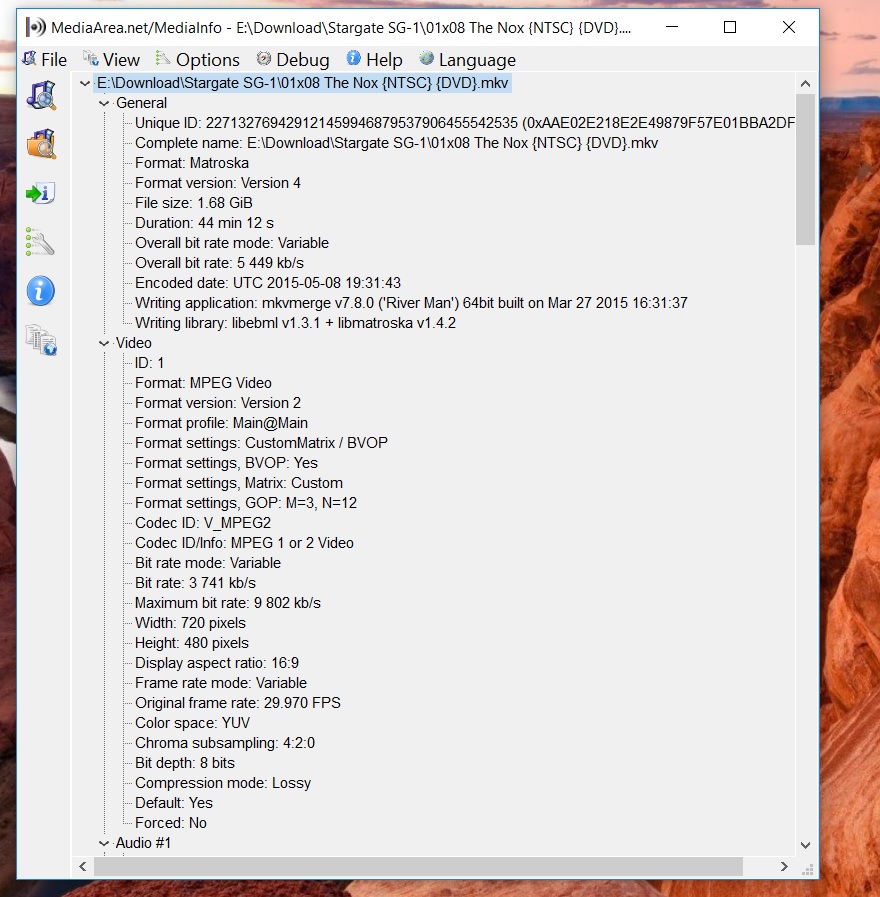Select the 'Format: MPEG Video' row
Screen dimensions: 880x897
pyautogui.click(x=203, y=383)
